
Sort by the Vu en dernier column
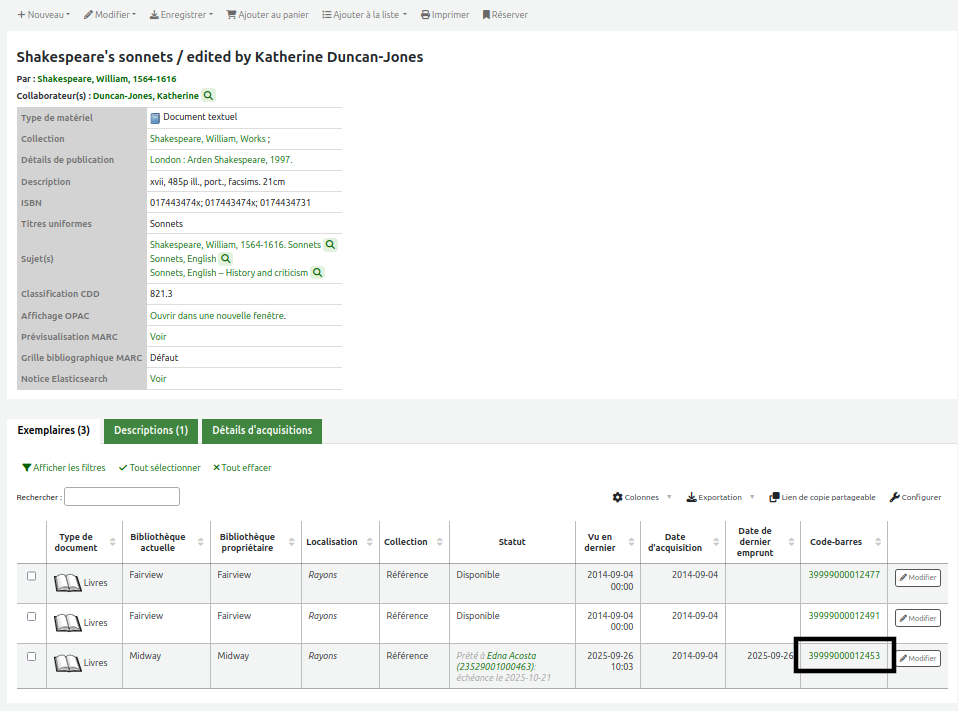pyautogui.click(x=608, y=542)
